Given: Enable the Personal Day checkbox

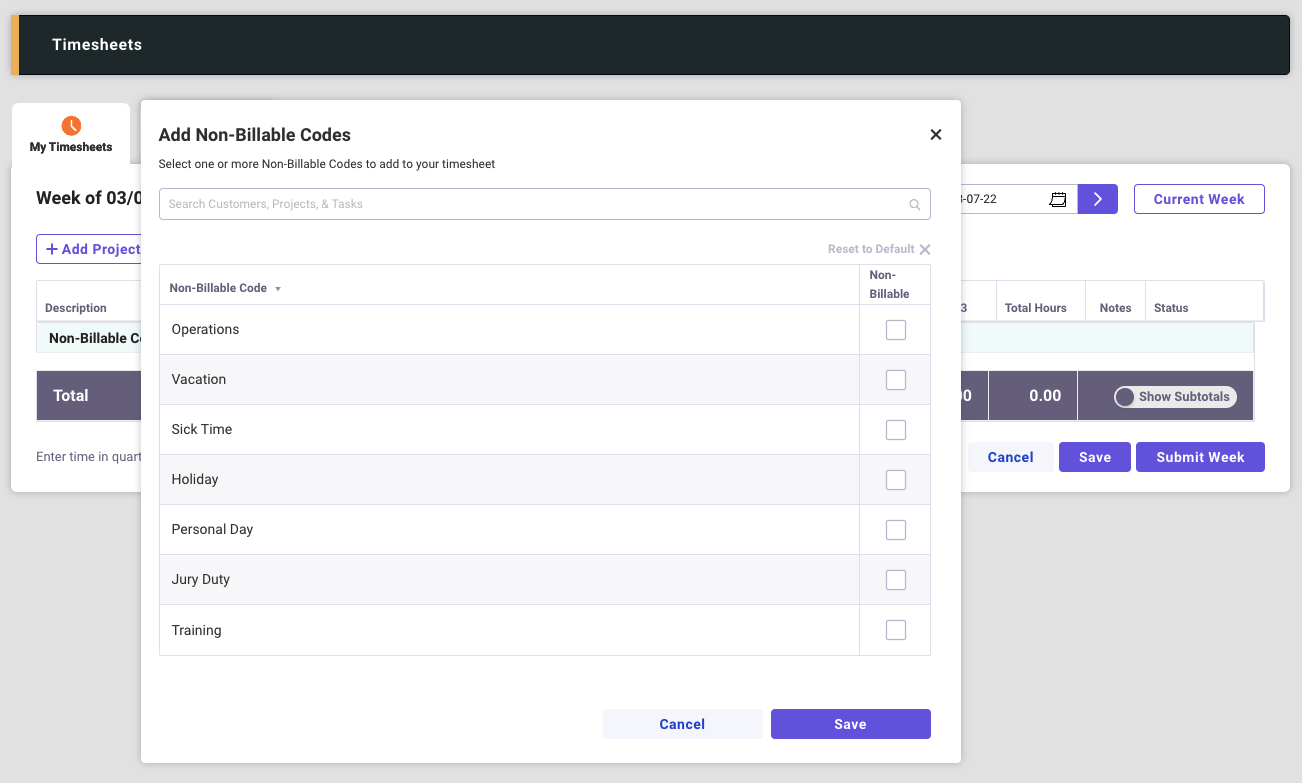Looking at the screenshot, I should [896, 530].
